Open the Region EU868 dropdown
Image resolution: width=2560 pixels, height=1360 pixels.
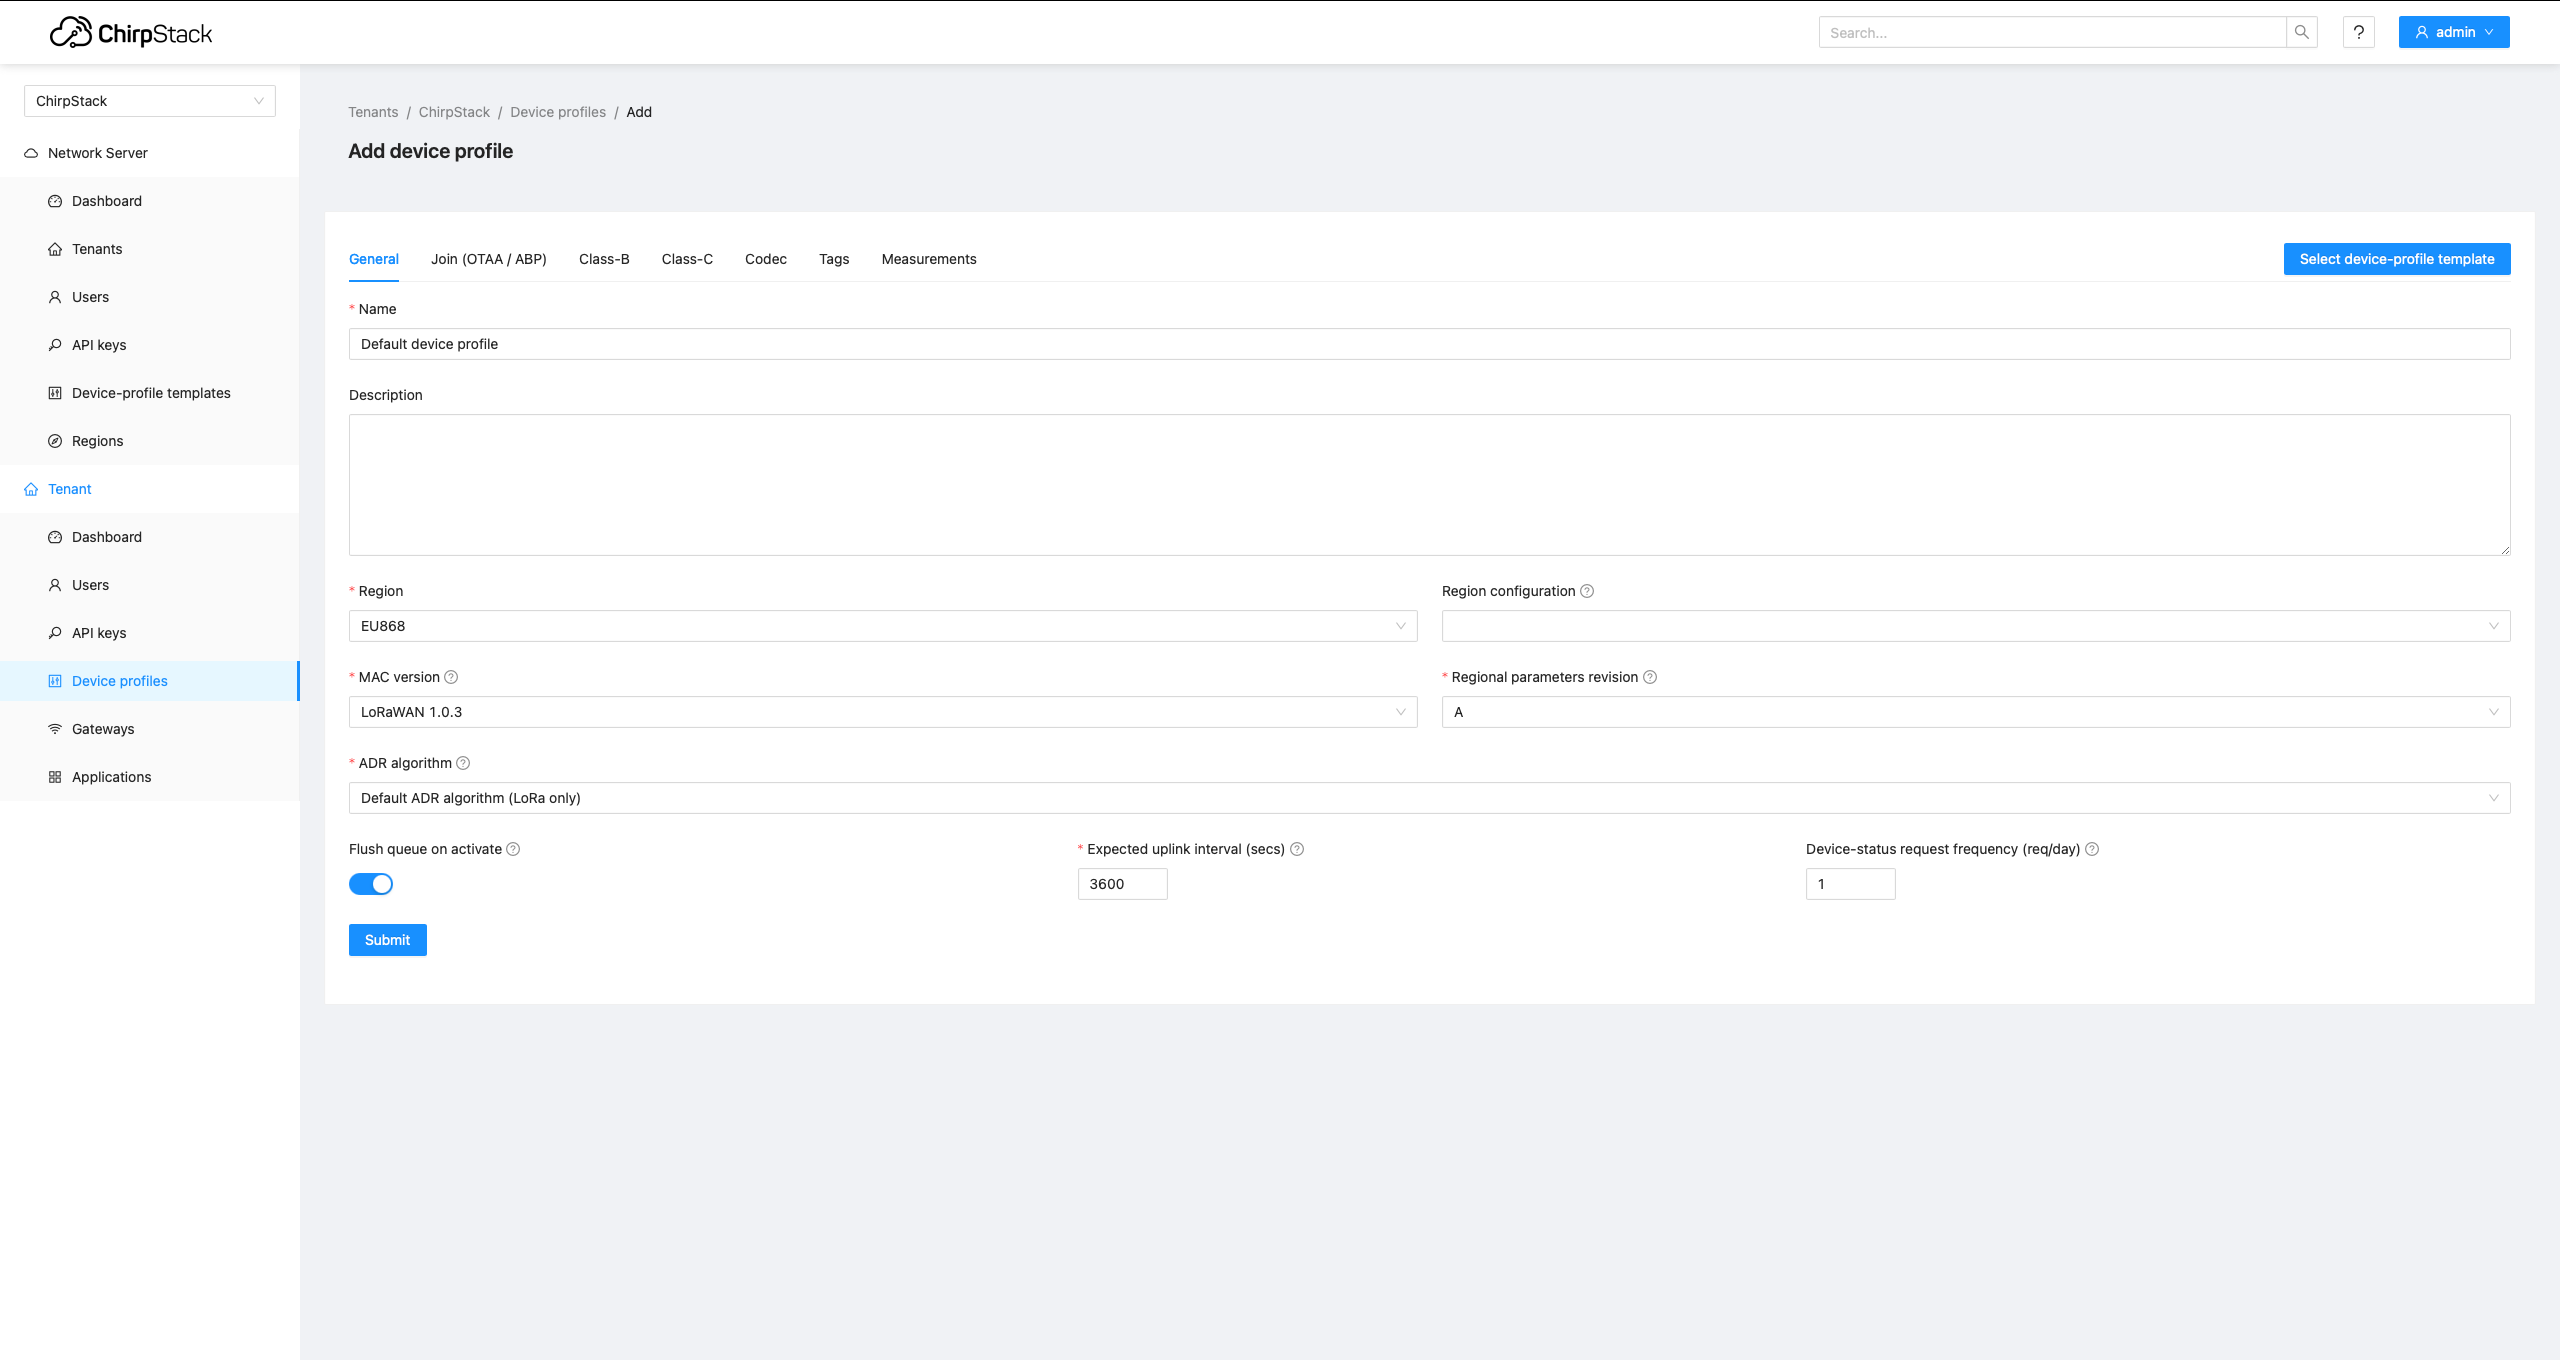click(x=882, y=626)
